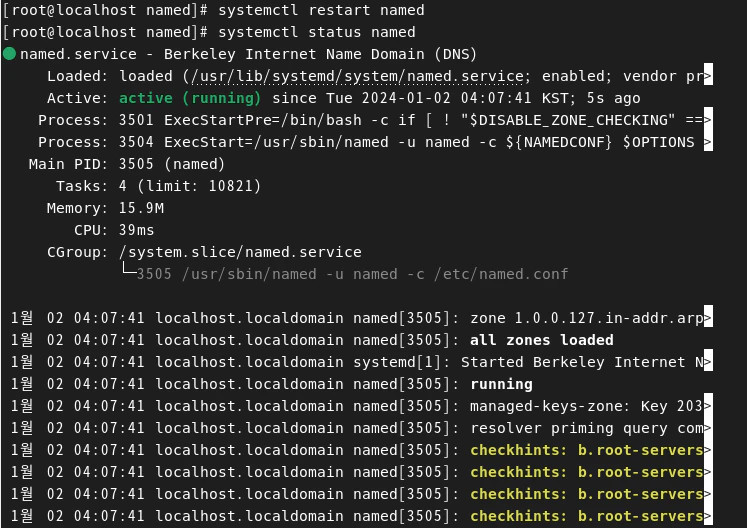Select the 'systemctl status named' command text

click(317, 32)
